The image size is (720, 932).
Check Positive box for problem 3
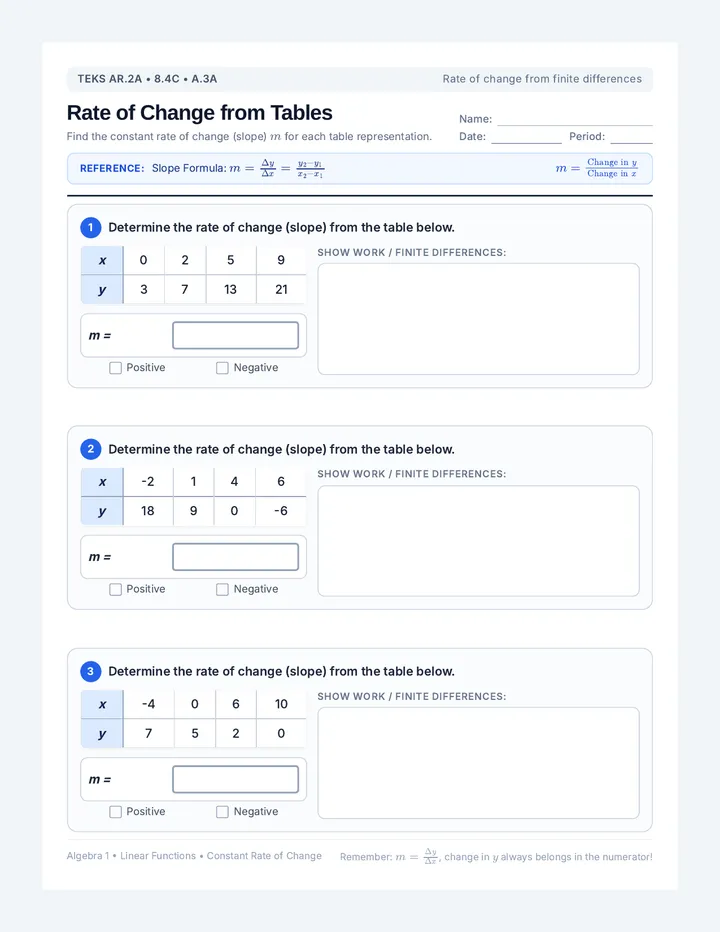coord(115,811)
